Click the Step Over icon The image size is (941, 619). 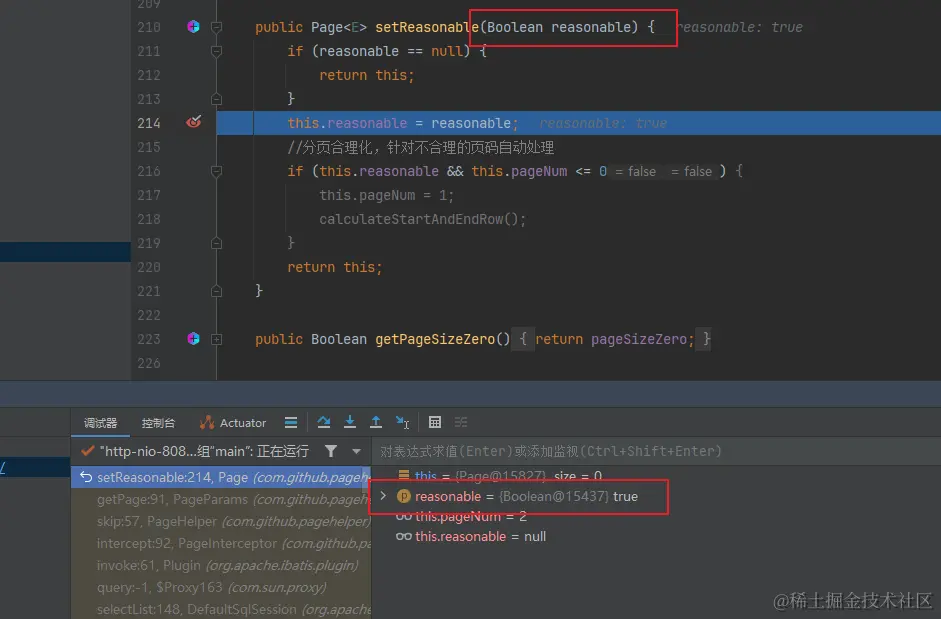coord(323,422)
